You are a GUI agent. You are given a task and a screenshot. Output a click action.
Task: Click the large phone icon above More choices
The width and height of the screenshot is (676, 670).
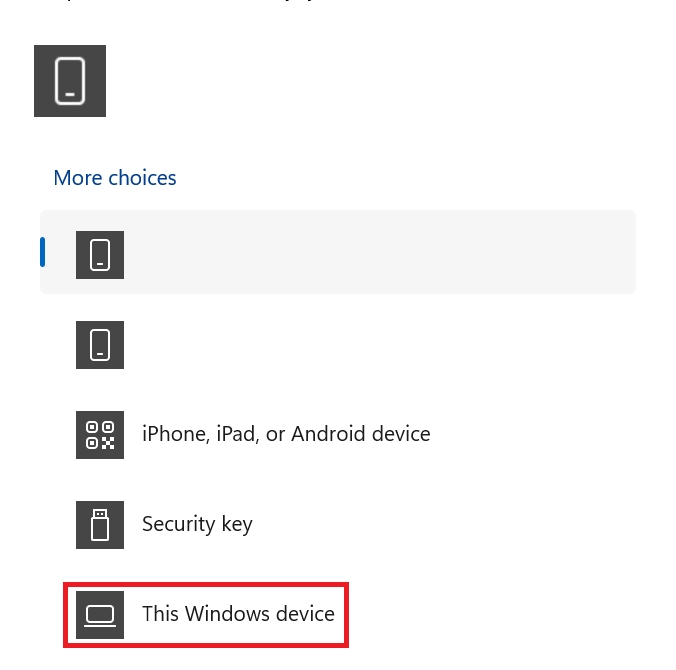coord(70,81)
